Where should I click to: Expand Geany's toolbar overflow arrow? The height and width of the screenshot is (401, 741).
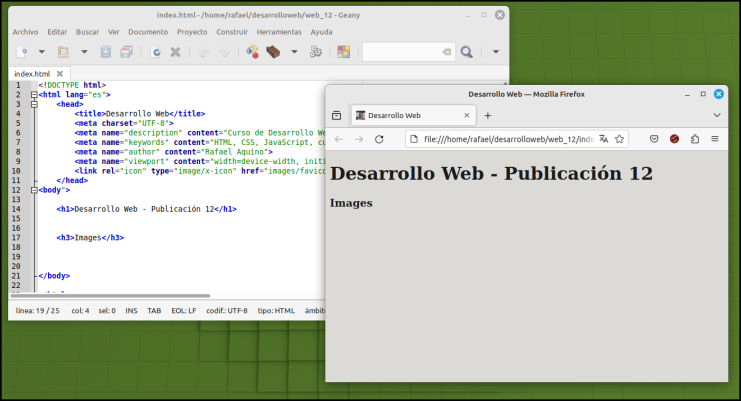click(x=496, y=52)
